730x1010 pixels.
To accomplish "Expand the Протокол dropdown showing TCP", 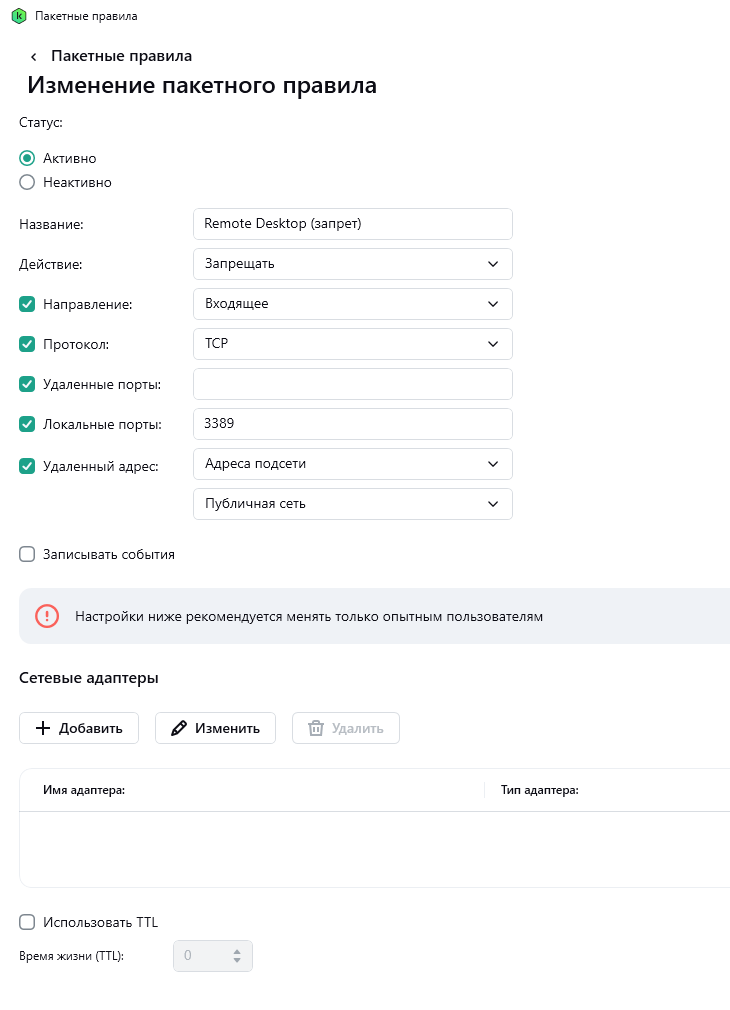I will click(352, 344).
